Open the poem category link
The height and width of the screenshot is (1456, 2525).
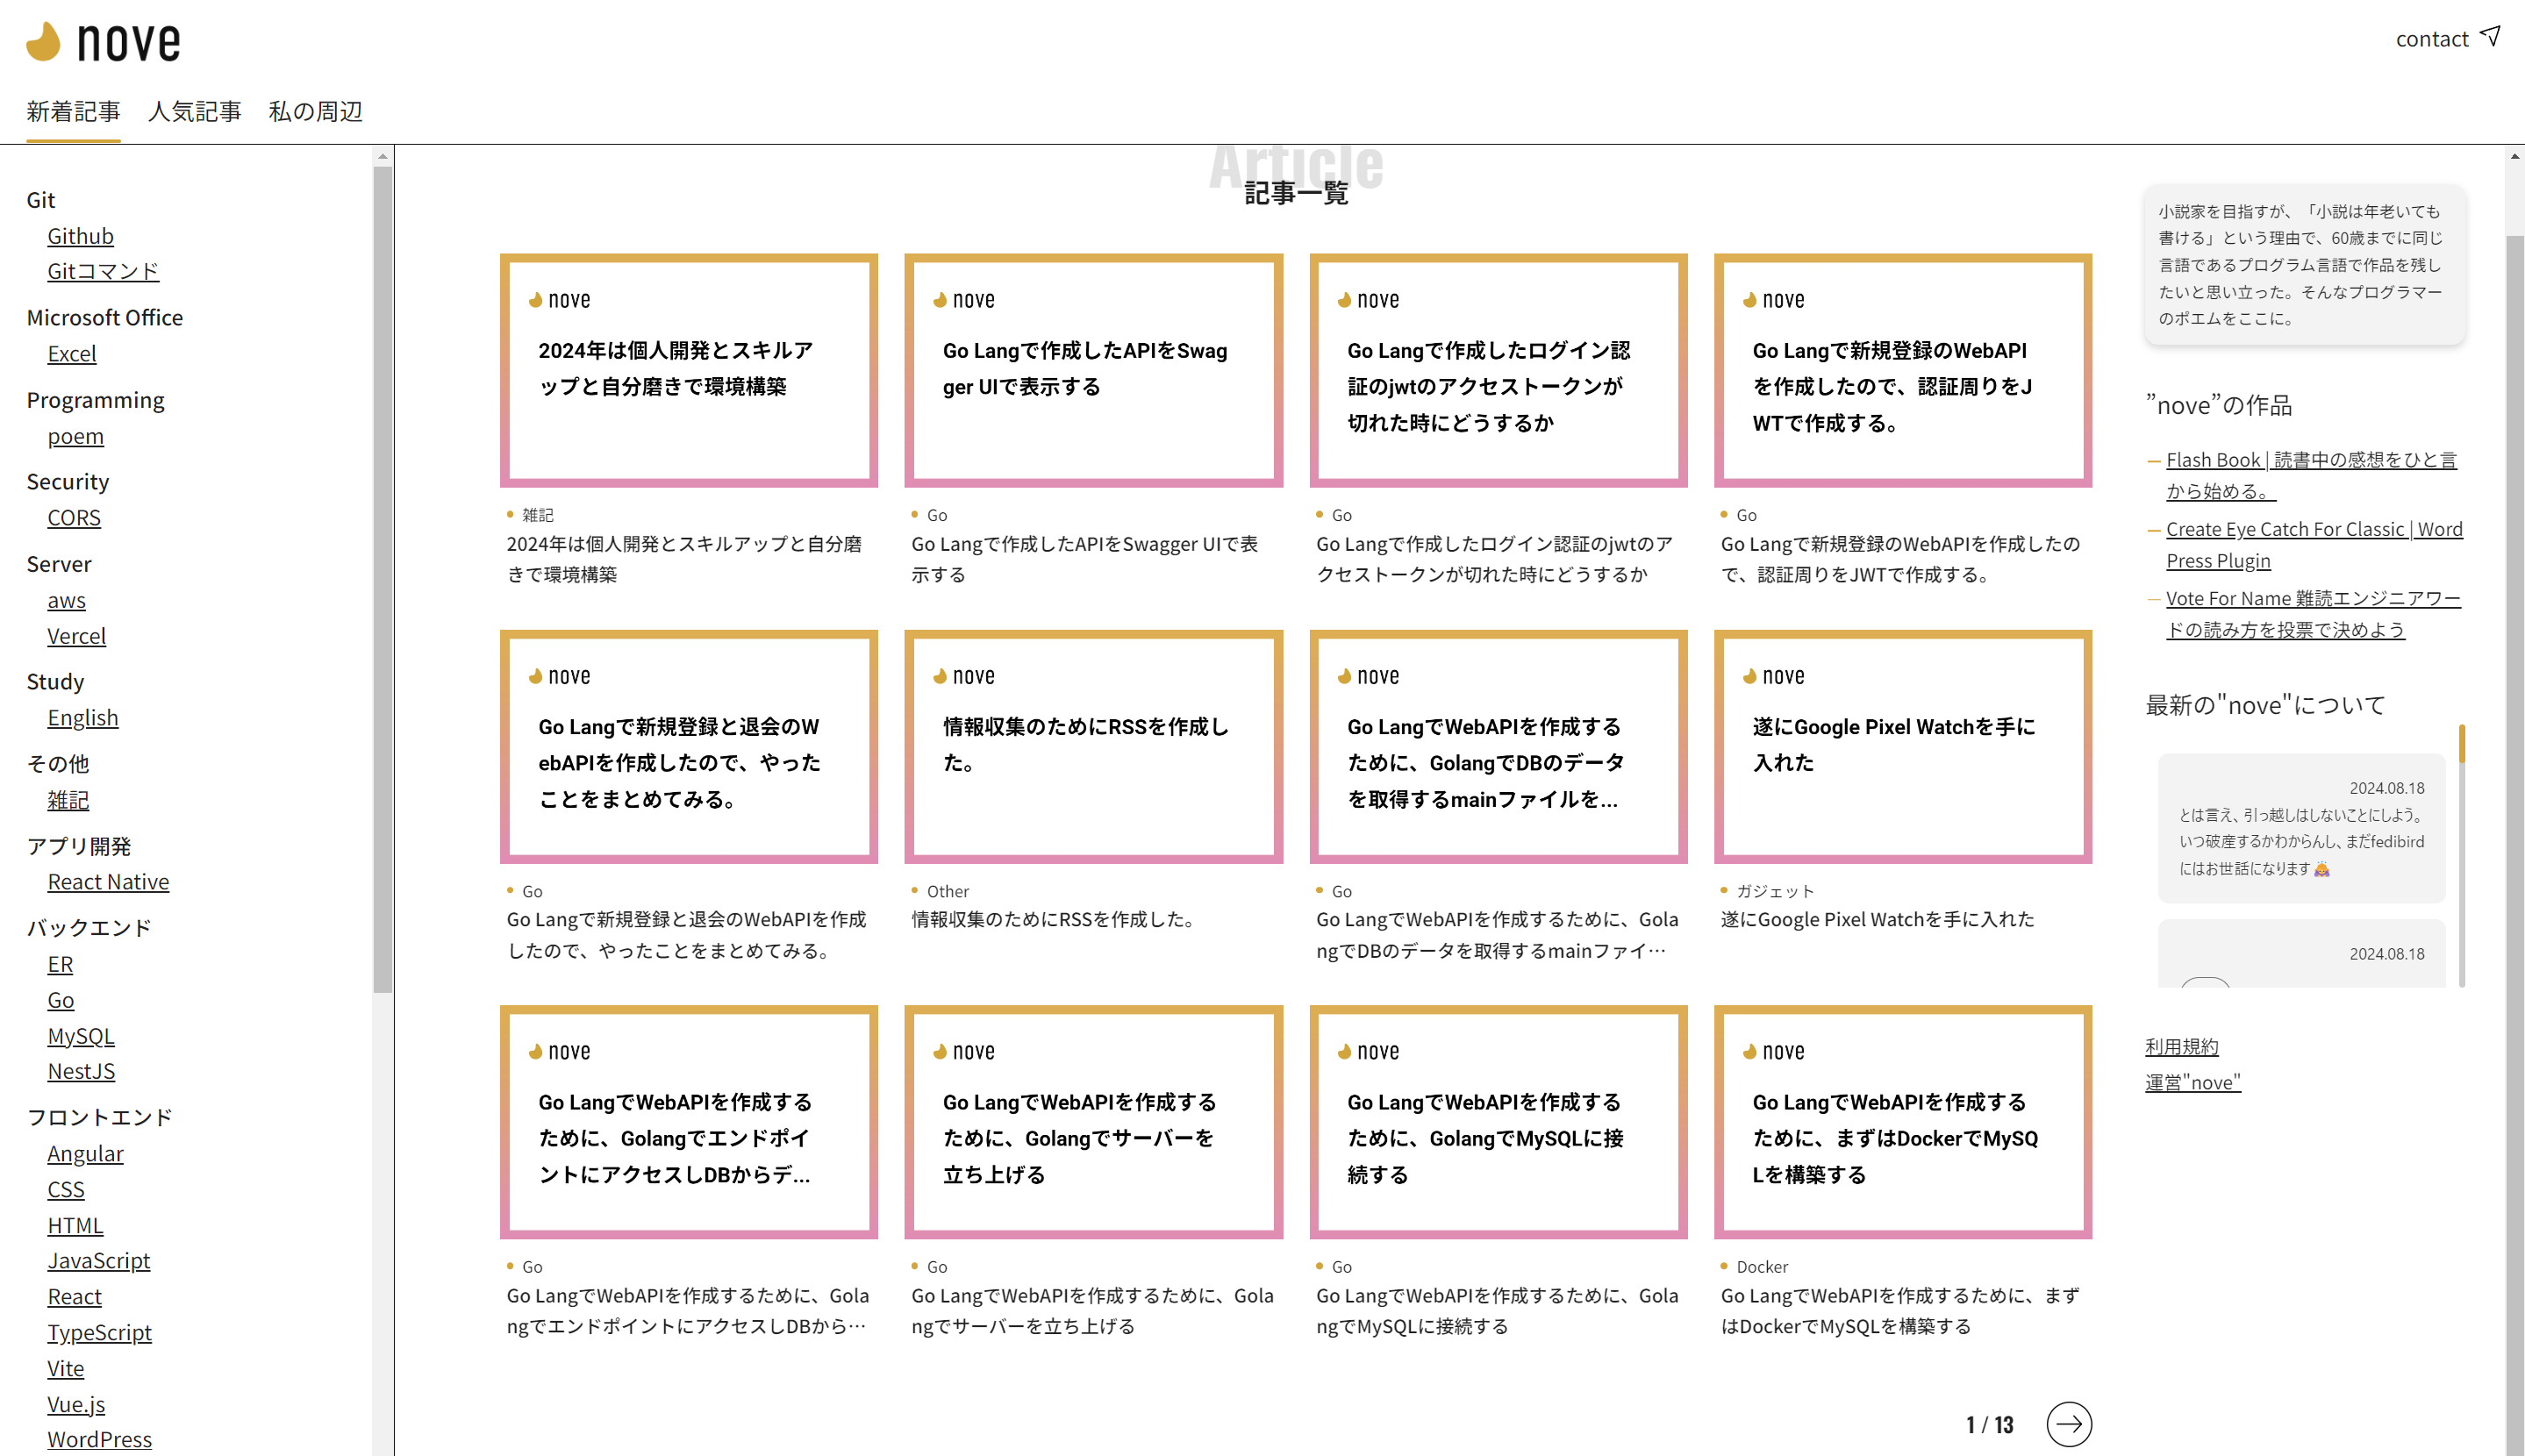click(75, 436)
